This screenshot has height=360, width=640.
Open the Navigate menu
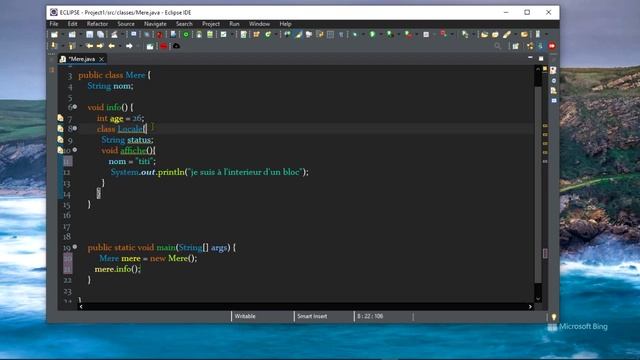click(155, 24)
